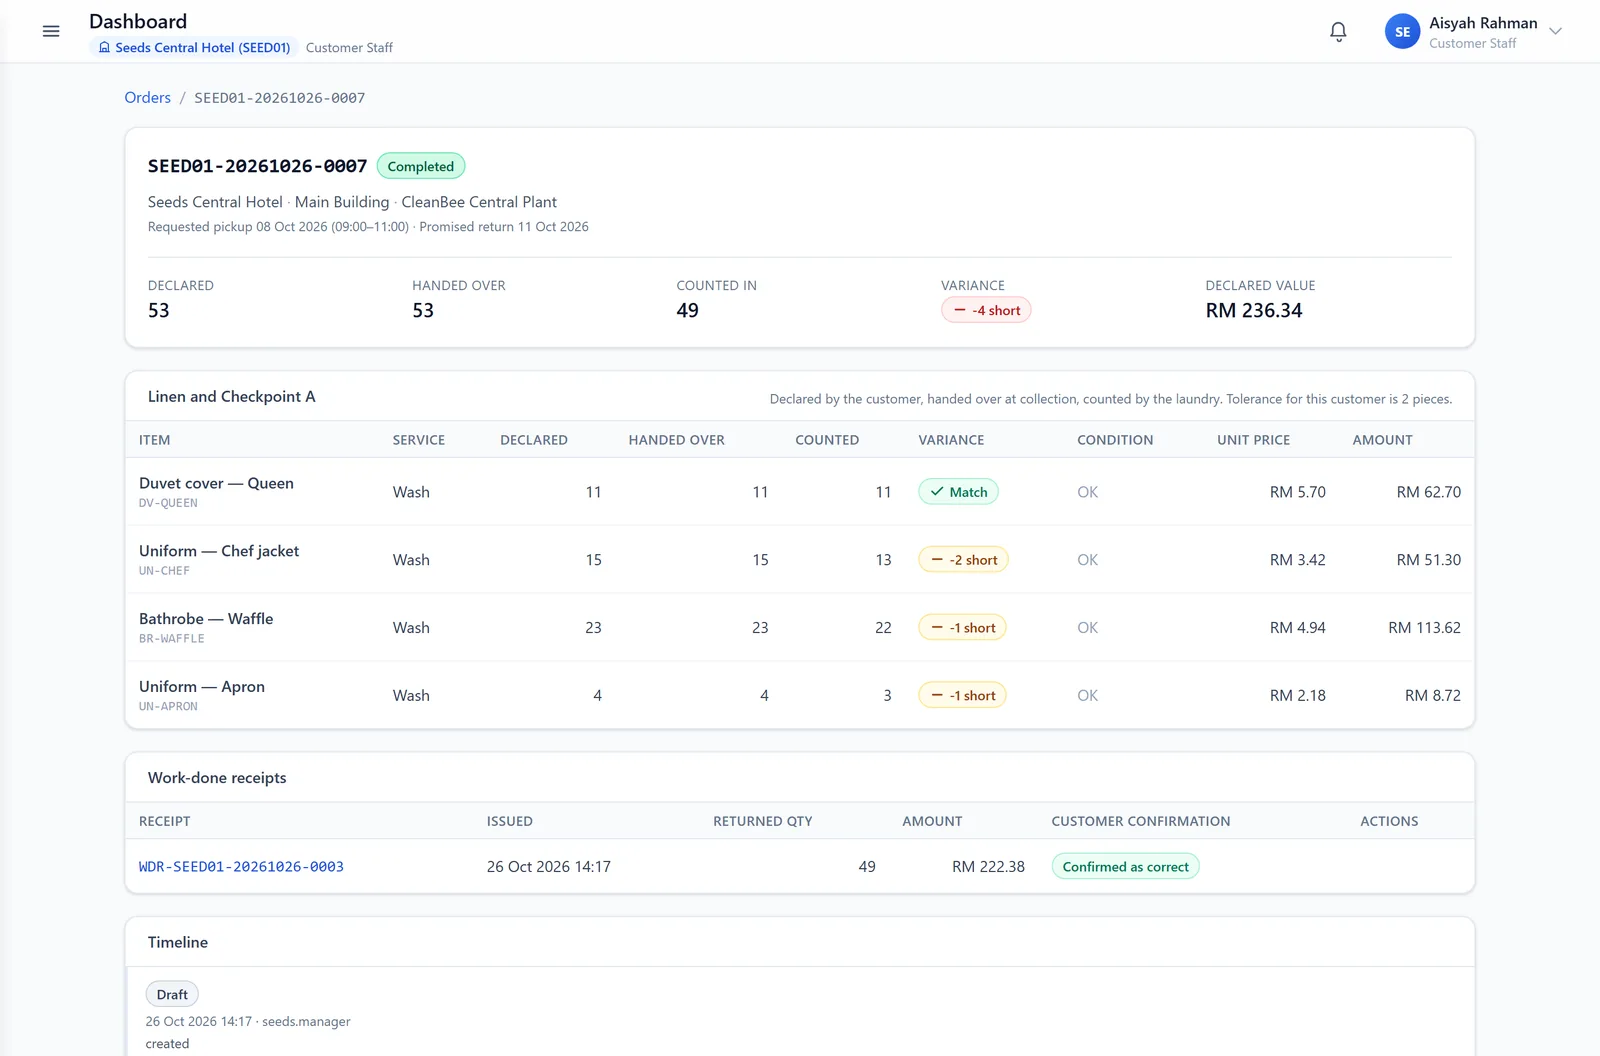The width and height of the screenshot is (1600, 1056).
Task: Click the -1 short badge for Uniform Apron
Action: (x=962, y=696)
